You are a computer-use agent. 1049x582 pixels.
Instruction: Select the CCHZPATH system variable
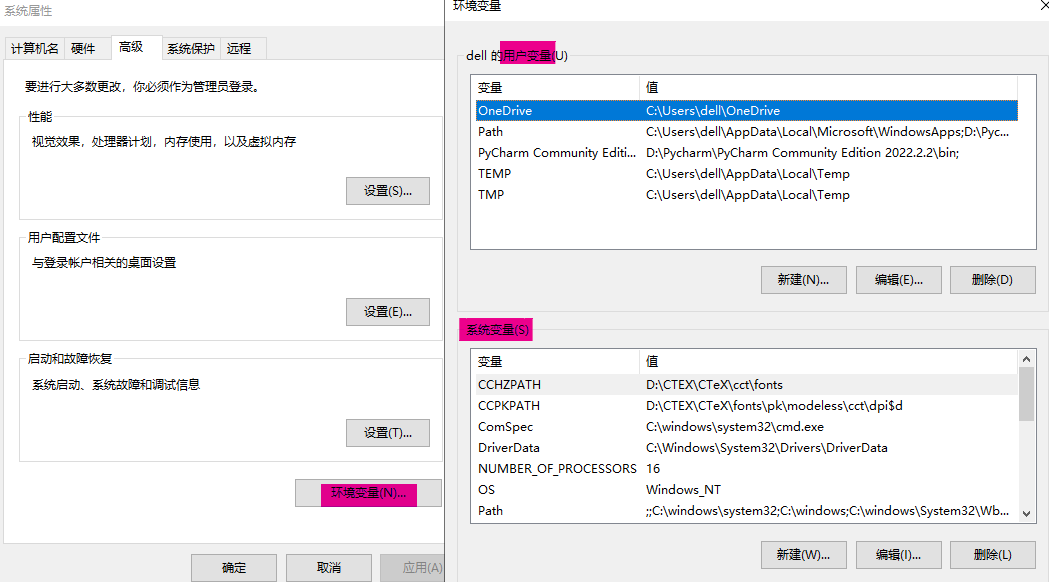[747, 385]
